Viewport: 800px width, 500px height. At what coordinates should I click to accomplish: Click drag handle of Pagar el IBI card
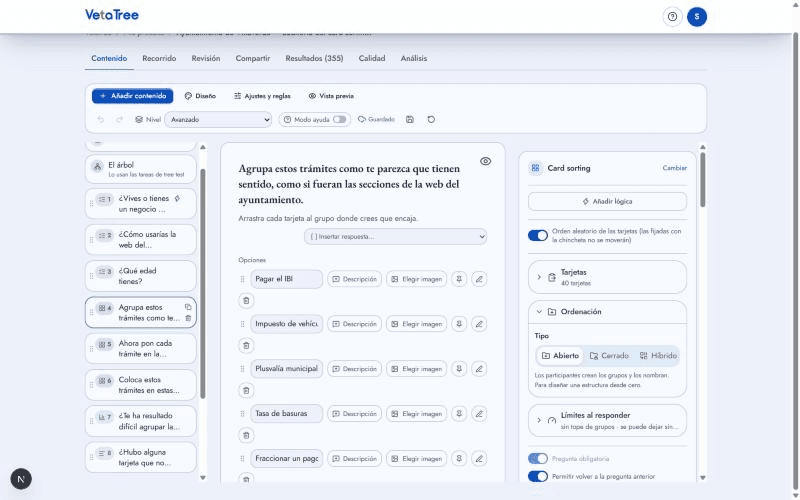coord(242,279)
